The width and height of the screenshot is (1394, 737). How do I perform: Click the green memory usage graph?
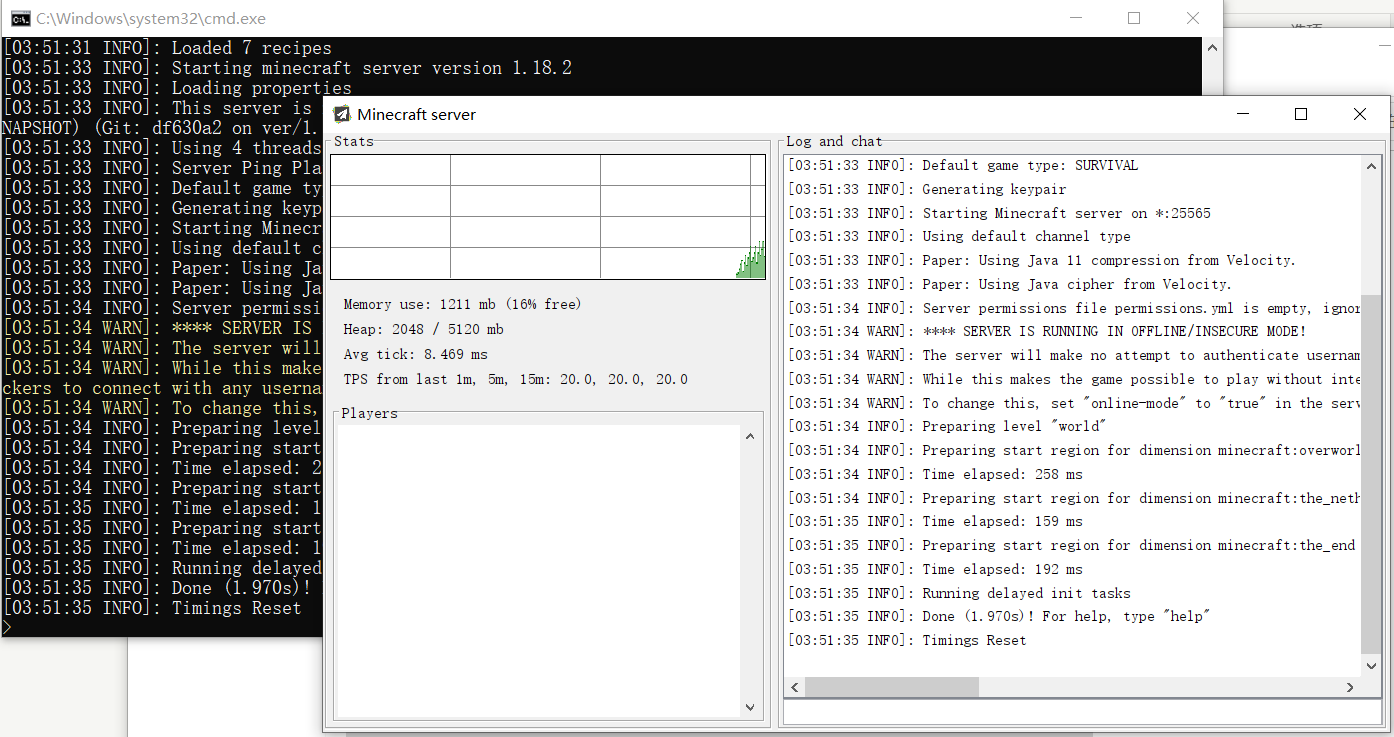coord(752,264)
